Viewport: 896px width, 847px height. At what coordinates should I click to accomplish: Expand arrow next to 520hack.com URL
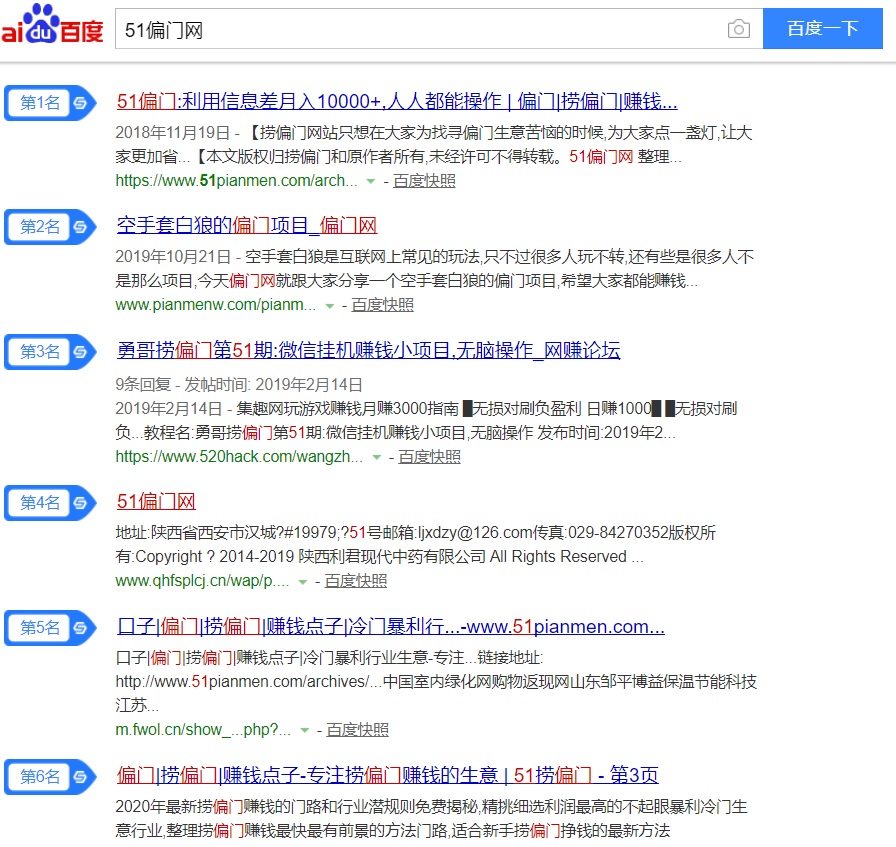(x=376, y=458)
